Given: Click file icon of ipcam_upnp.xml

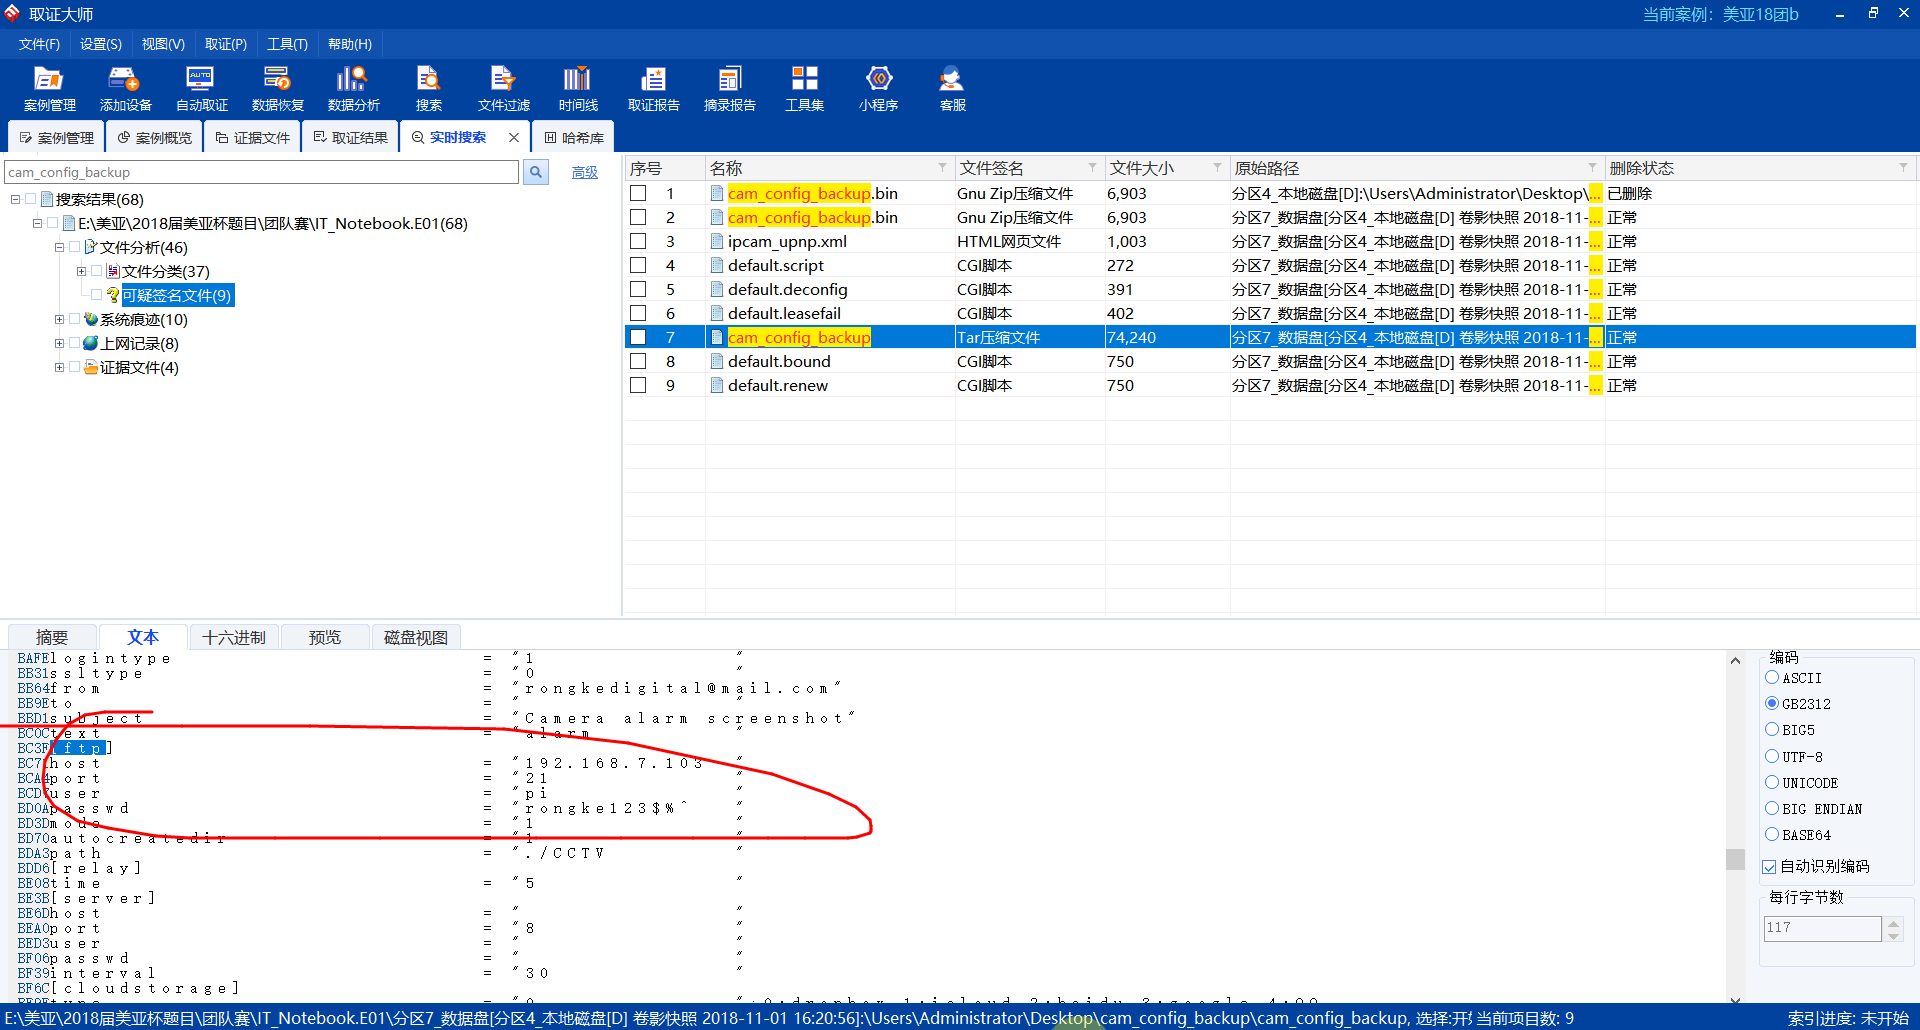Looking at the screenshot, I should pos(717,241).
